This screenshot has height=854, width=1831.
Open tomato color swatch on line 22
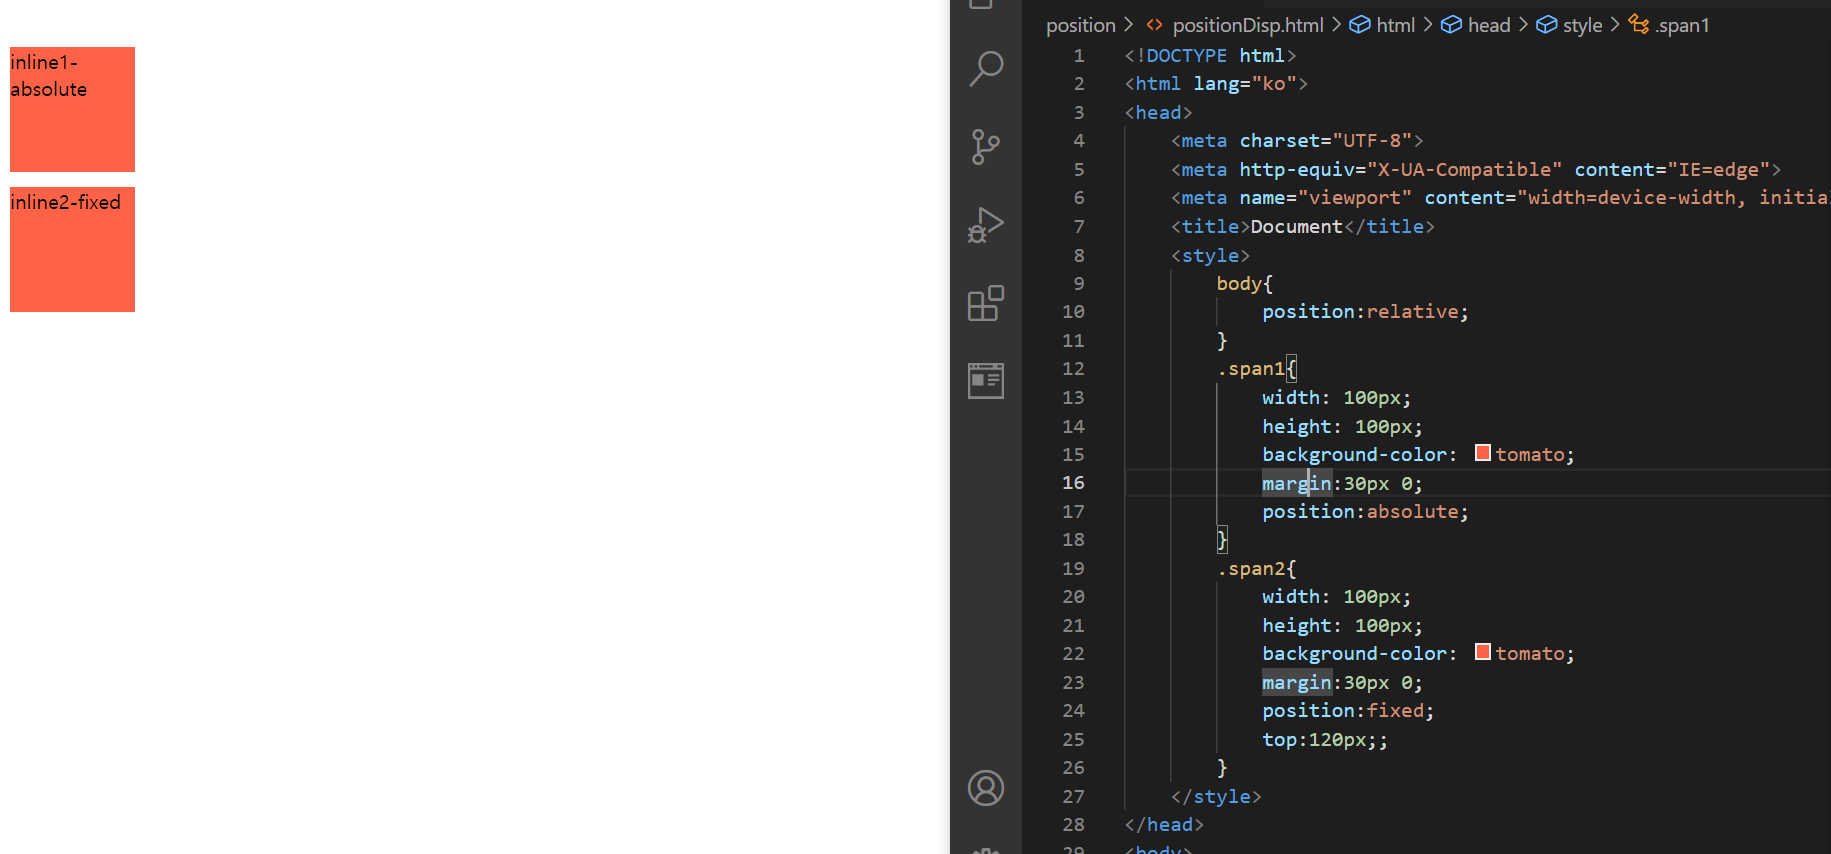click(1483, 652)
